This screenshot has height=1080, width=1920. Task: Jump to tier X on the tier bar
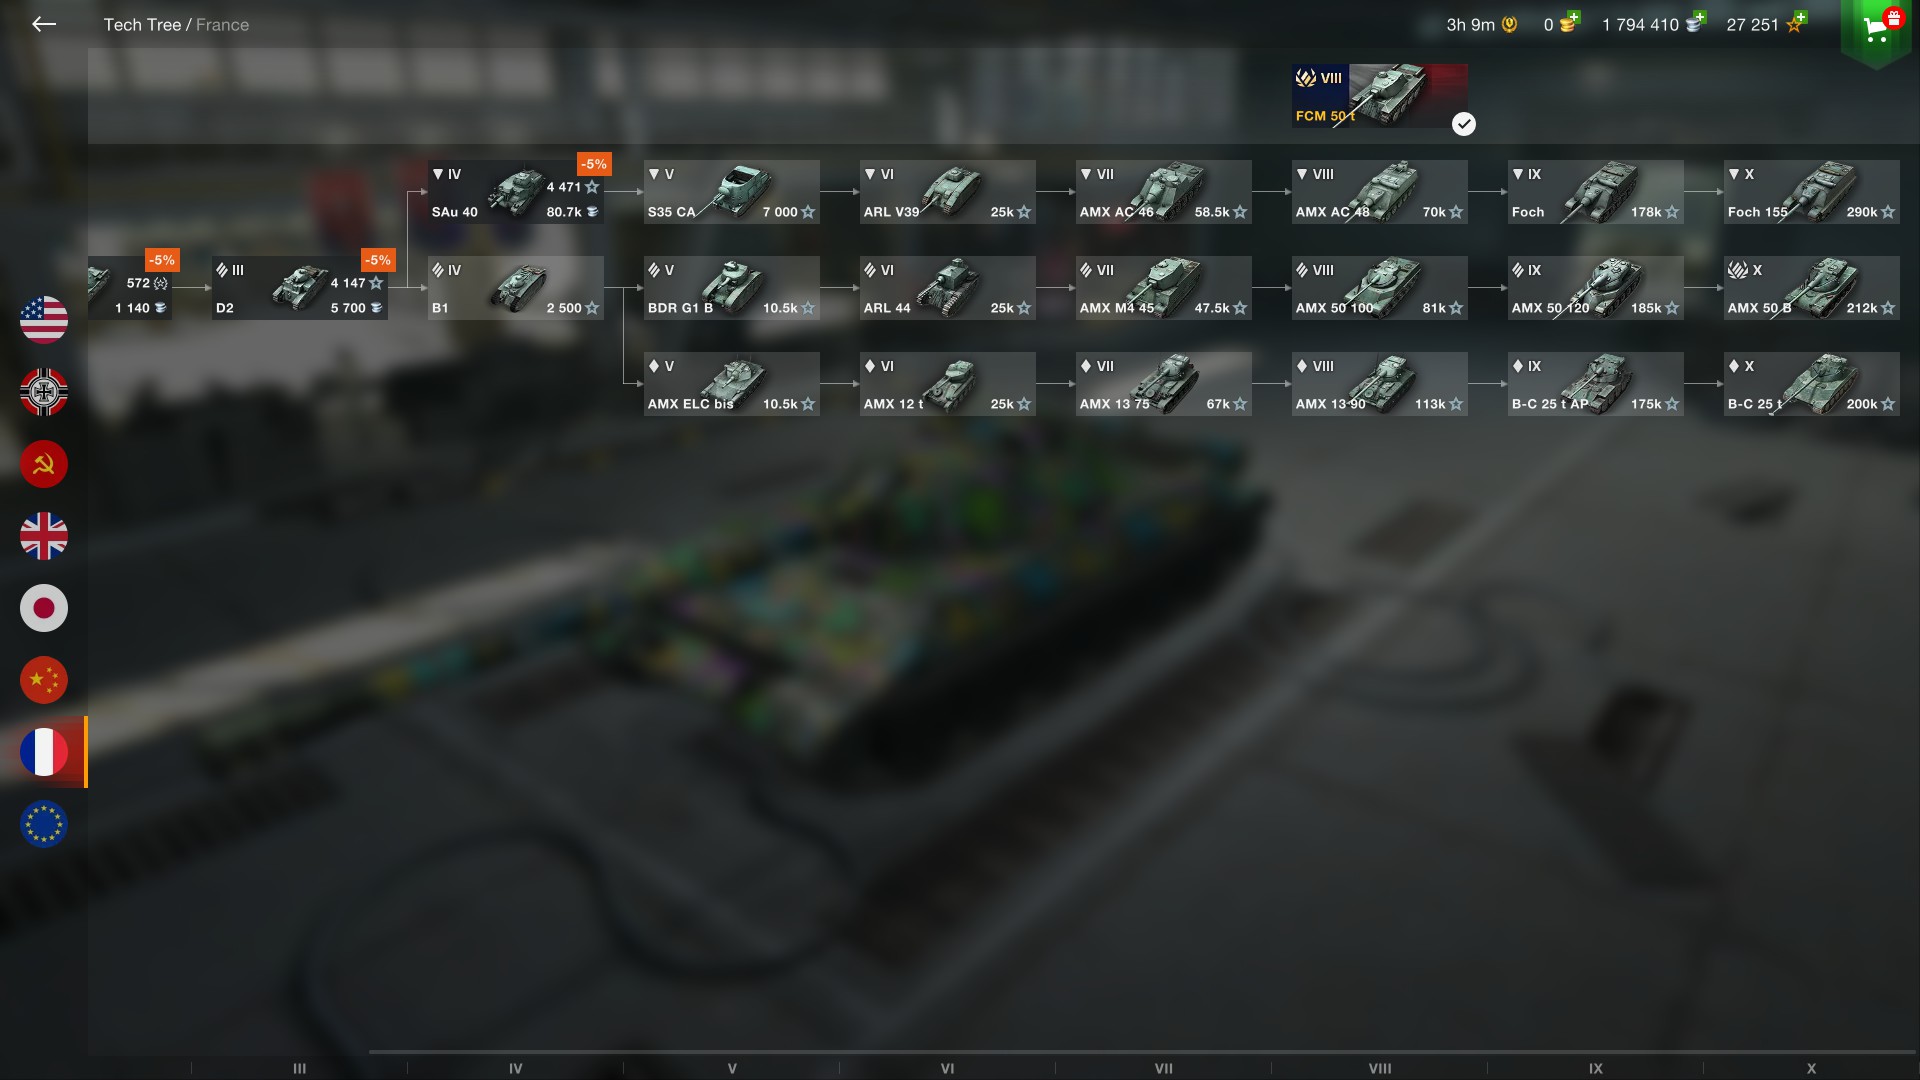point(1811,1068)
